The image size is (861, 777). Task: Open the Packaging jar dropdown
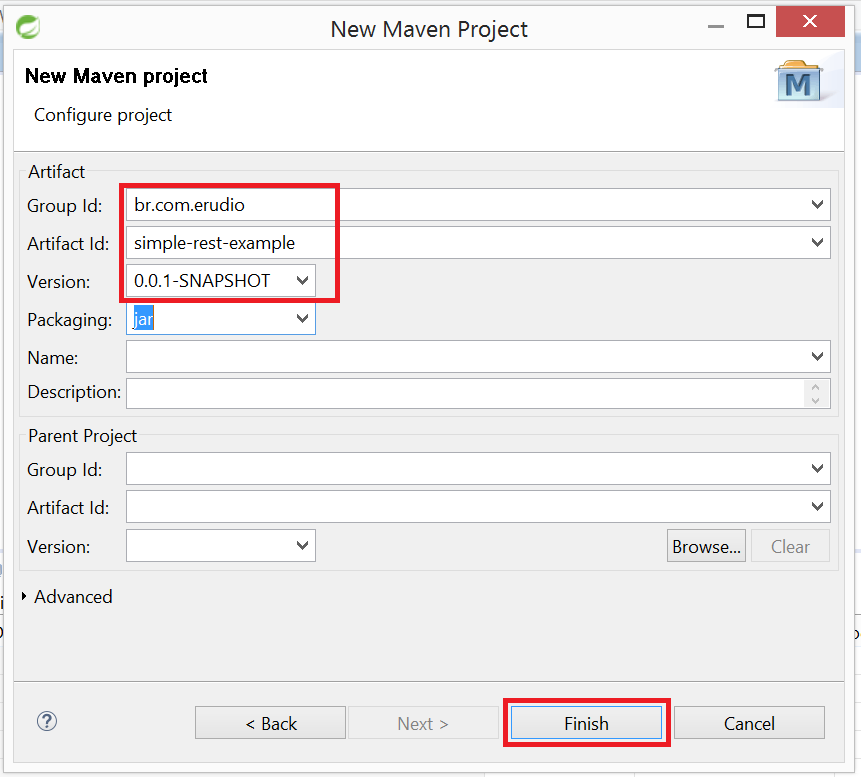[303, 319]
